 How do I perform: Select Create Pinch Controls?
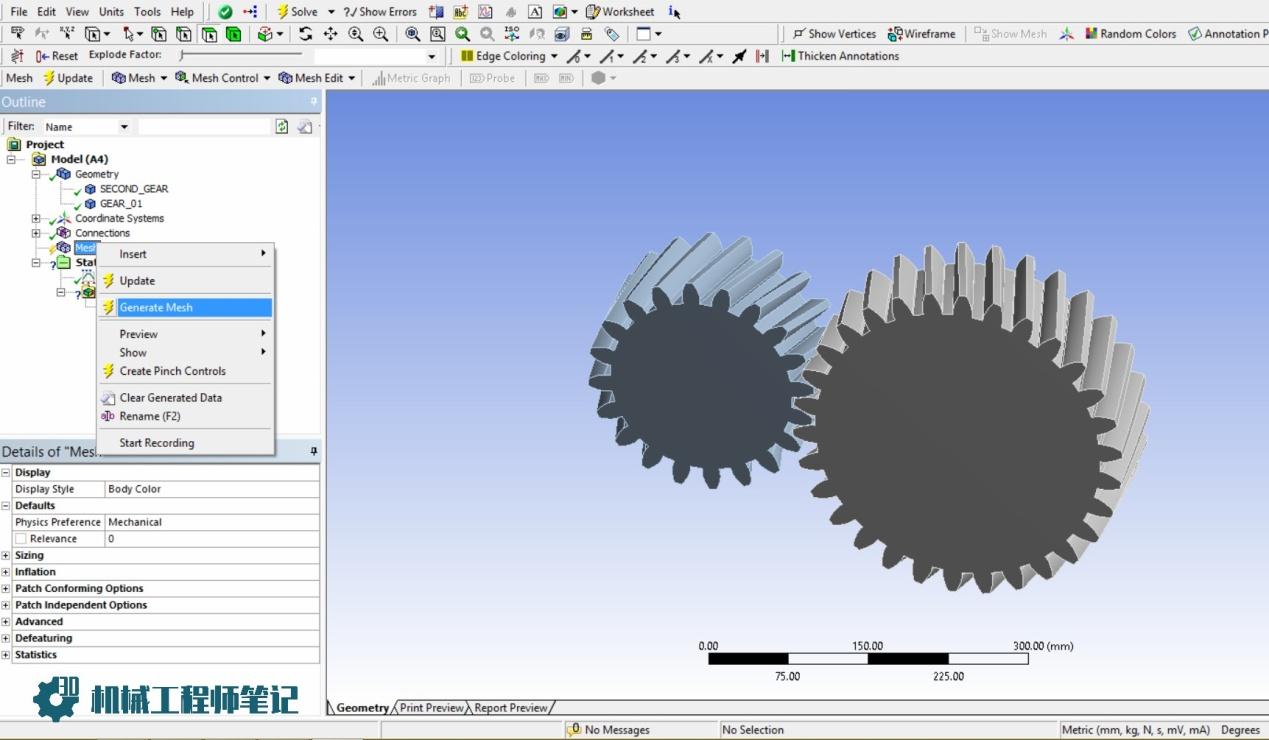(x=185, y=371)
